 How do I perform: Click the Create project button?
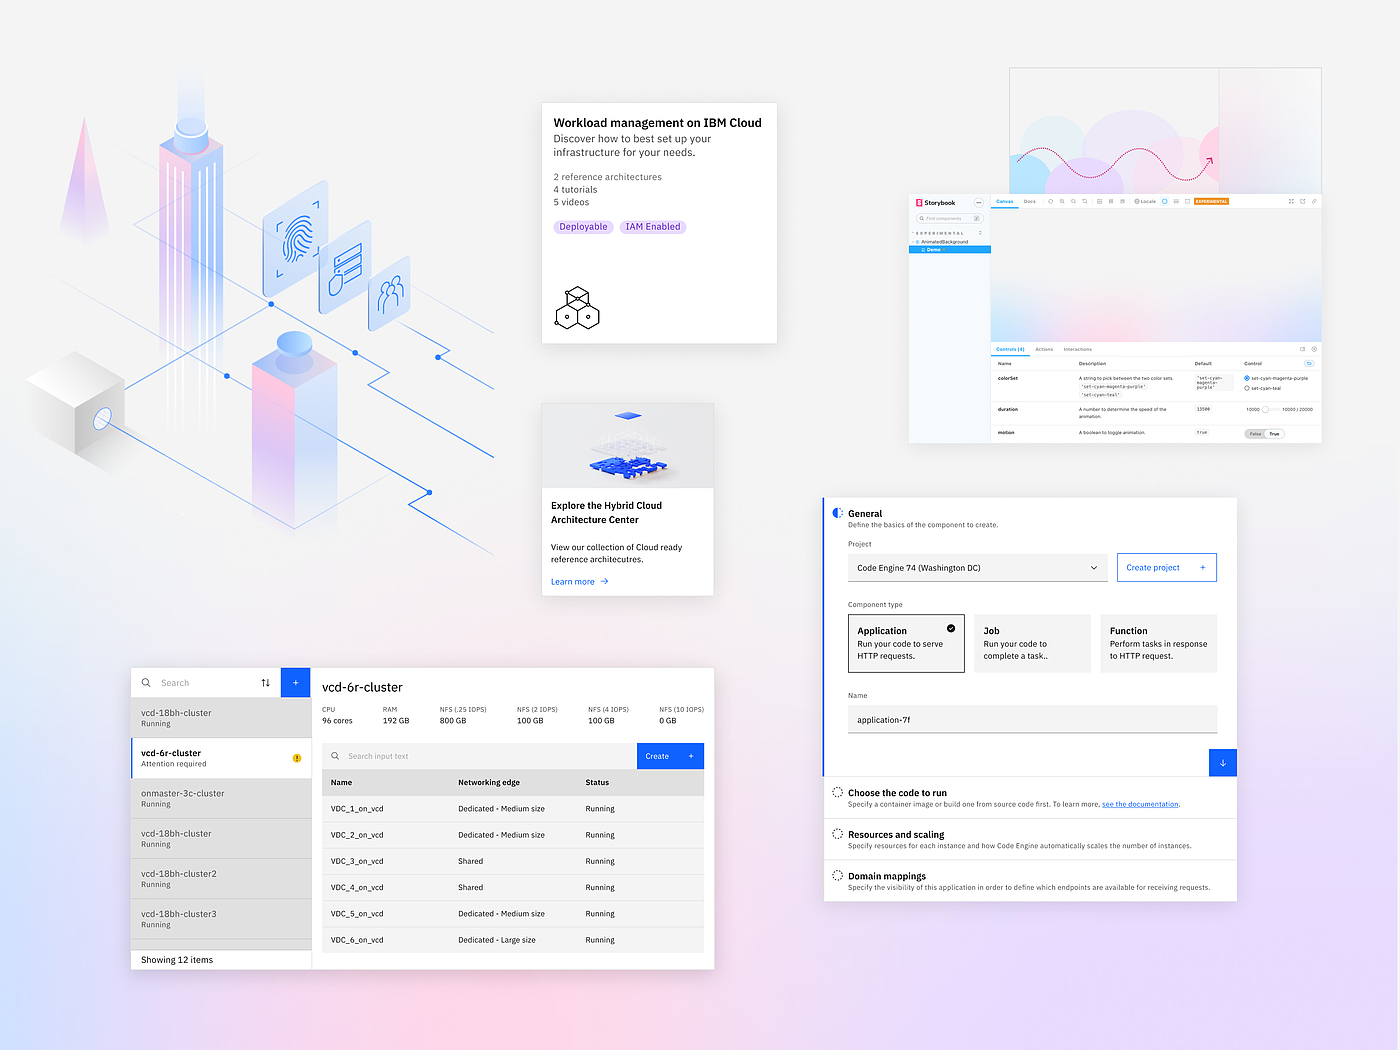(x=1167, y=568)
